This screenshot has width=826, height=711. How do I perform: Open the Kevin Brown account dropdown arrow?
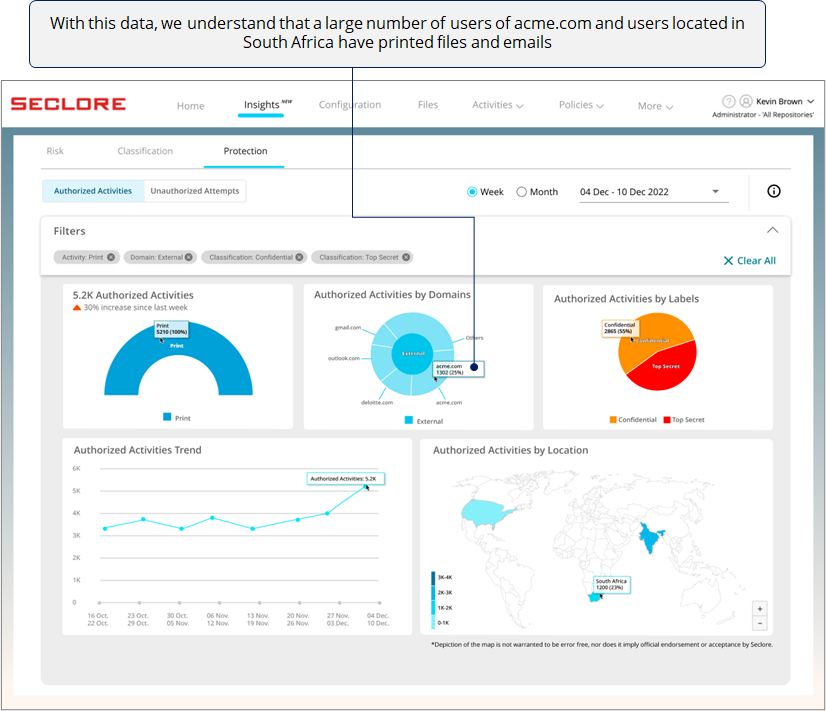click(811, 101)
